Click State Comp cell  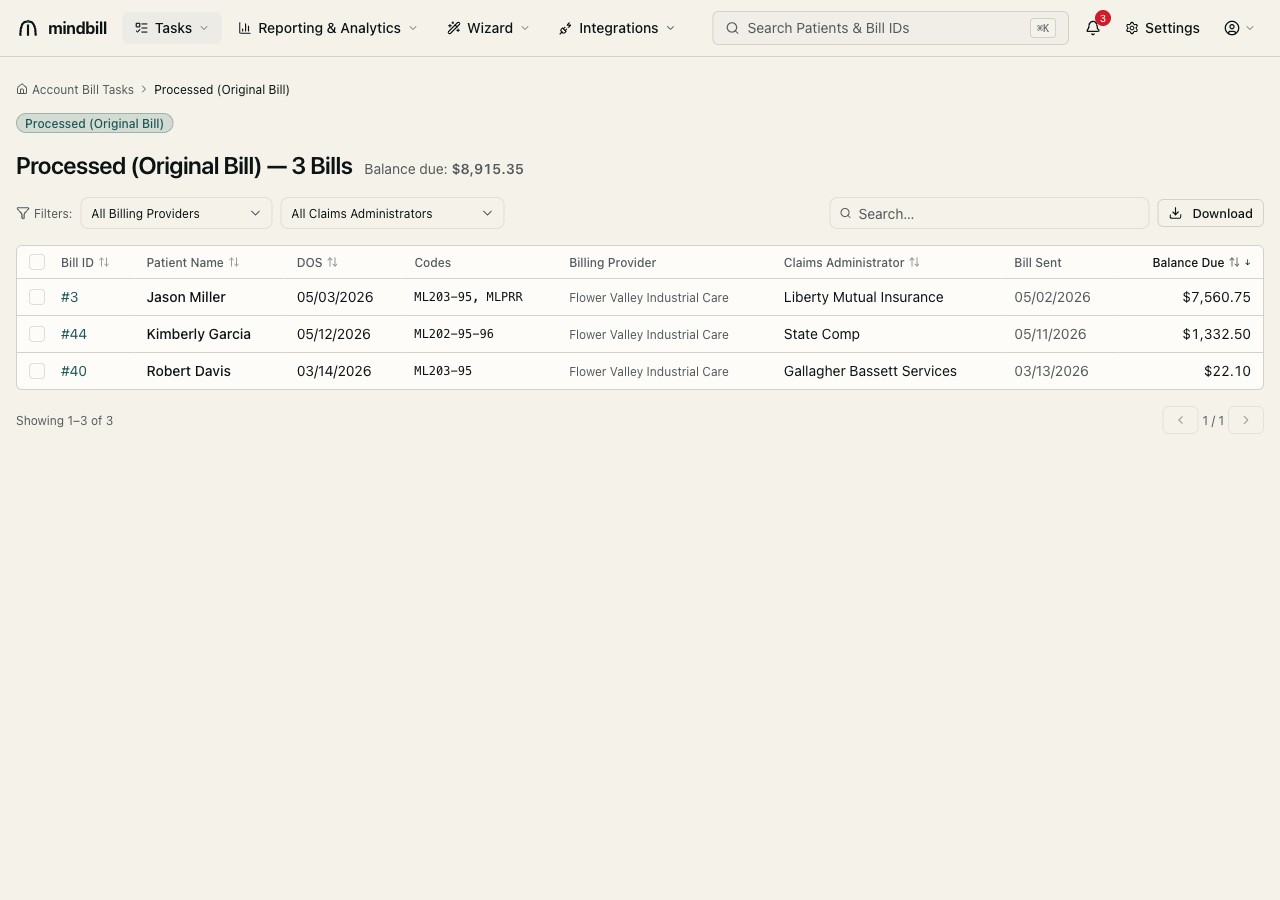tap(822, 334)
